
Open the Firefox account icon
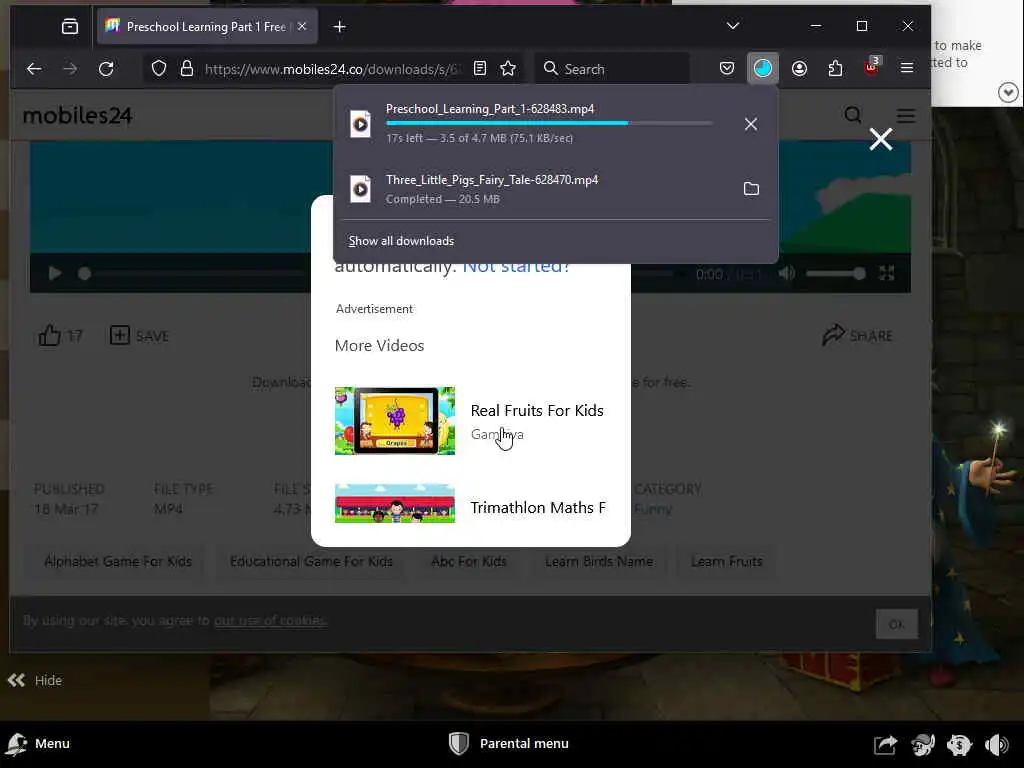(799, 69)
